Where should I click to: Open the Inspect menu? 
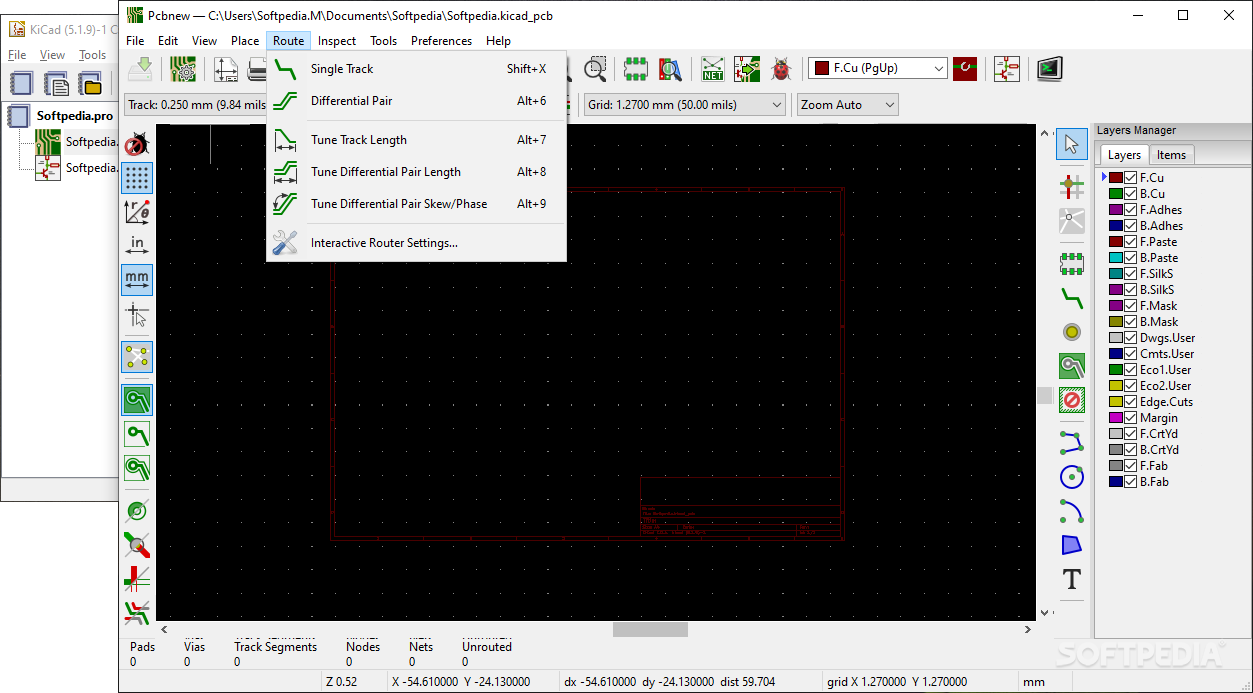337,41
